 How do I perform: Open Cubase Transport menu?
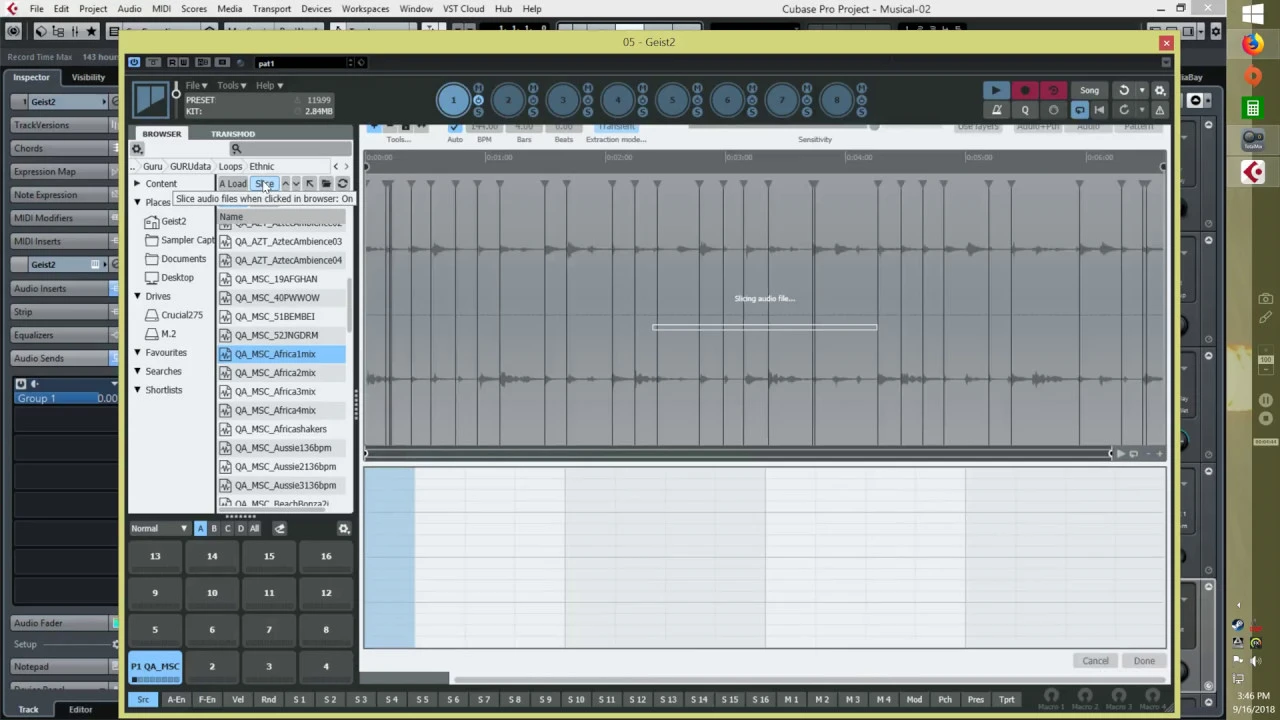[x=271, y=9]
